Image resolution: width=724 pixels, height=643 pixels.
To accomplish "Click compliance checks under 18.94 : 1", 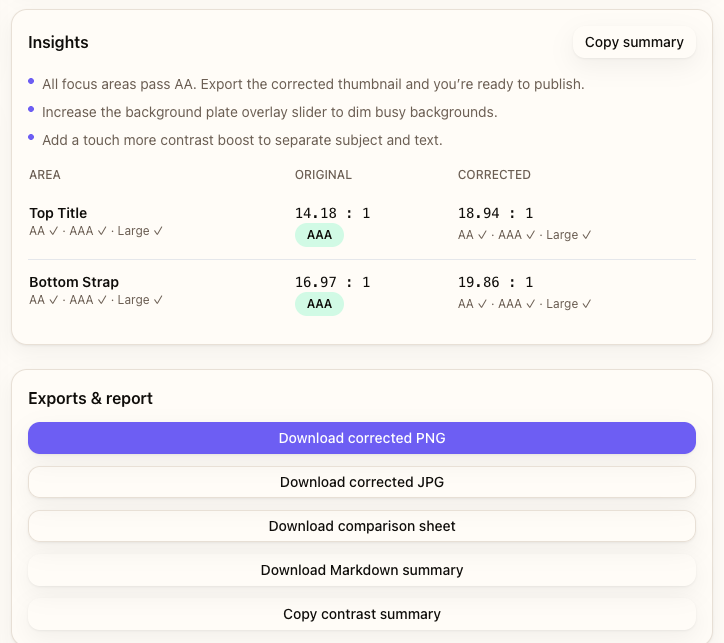I will tap(525, 234).
